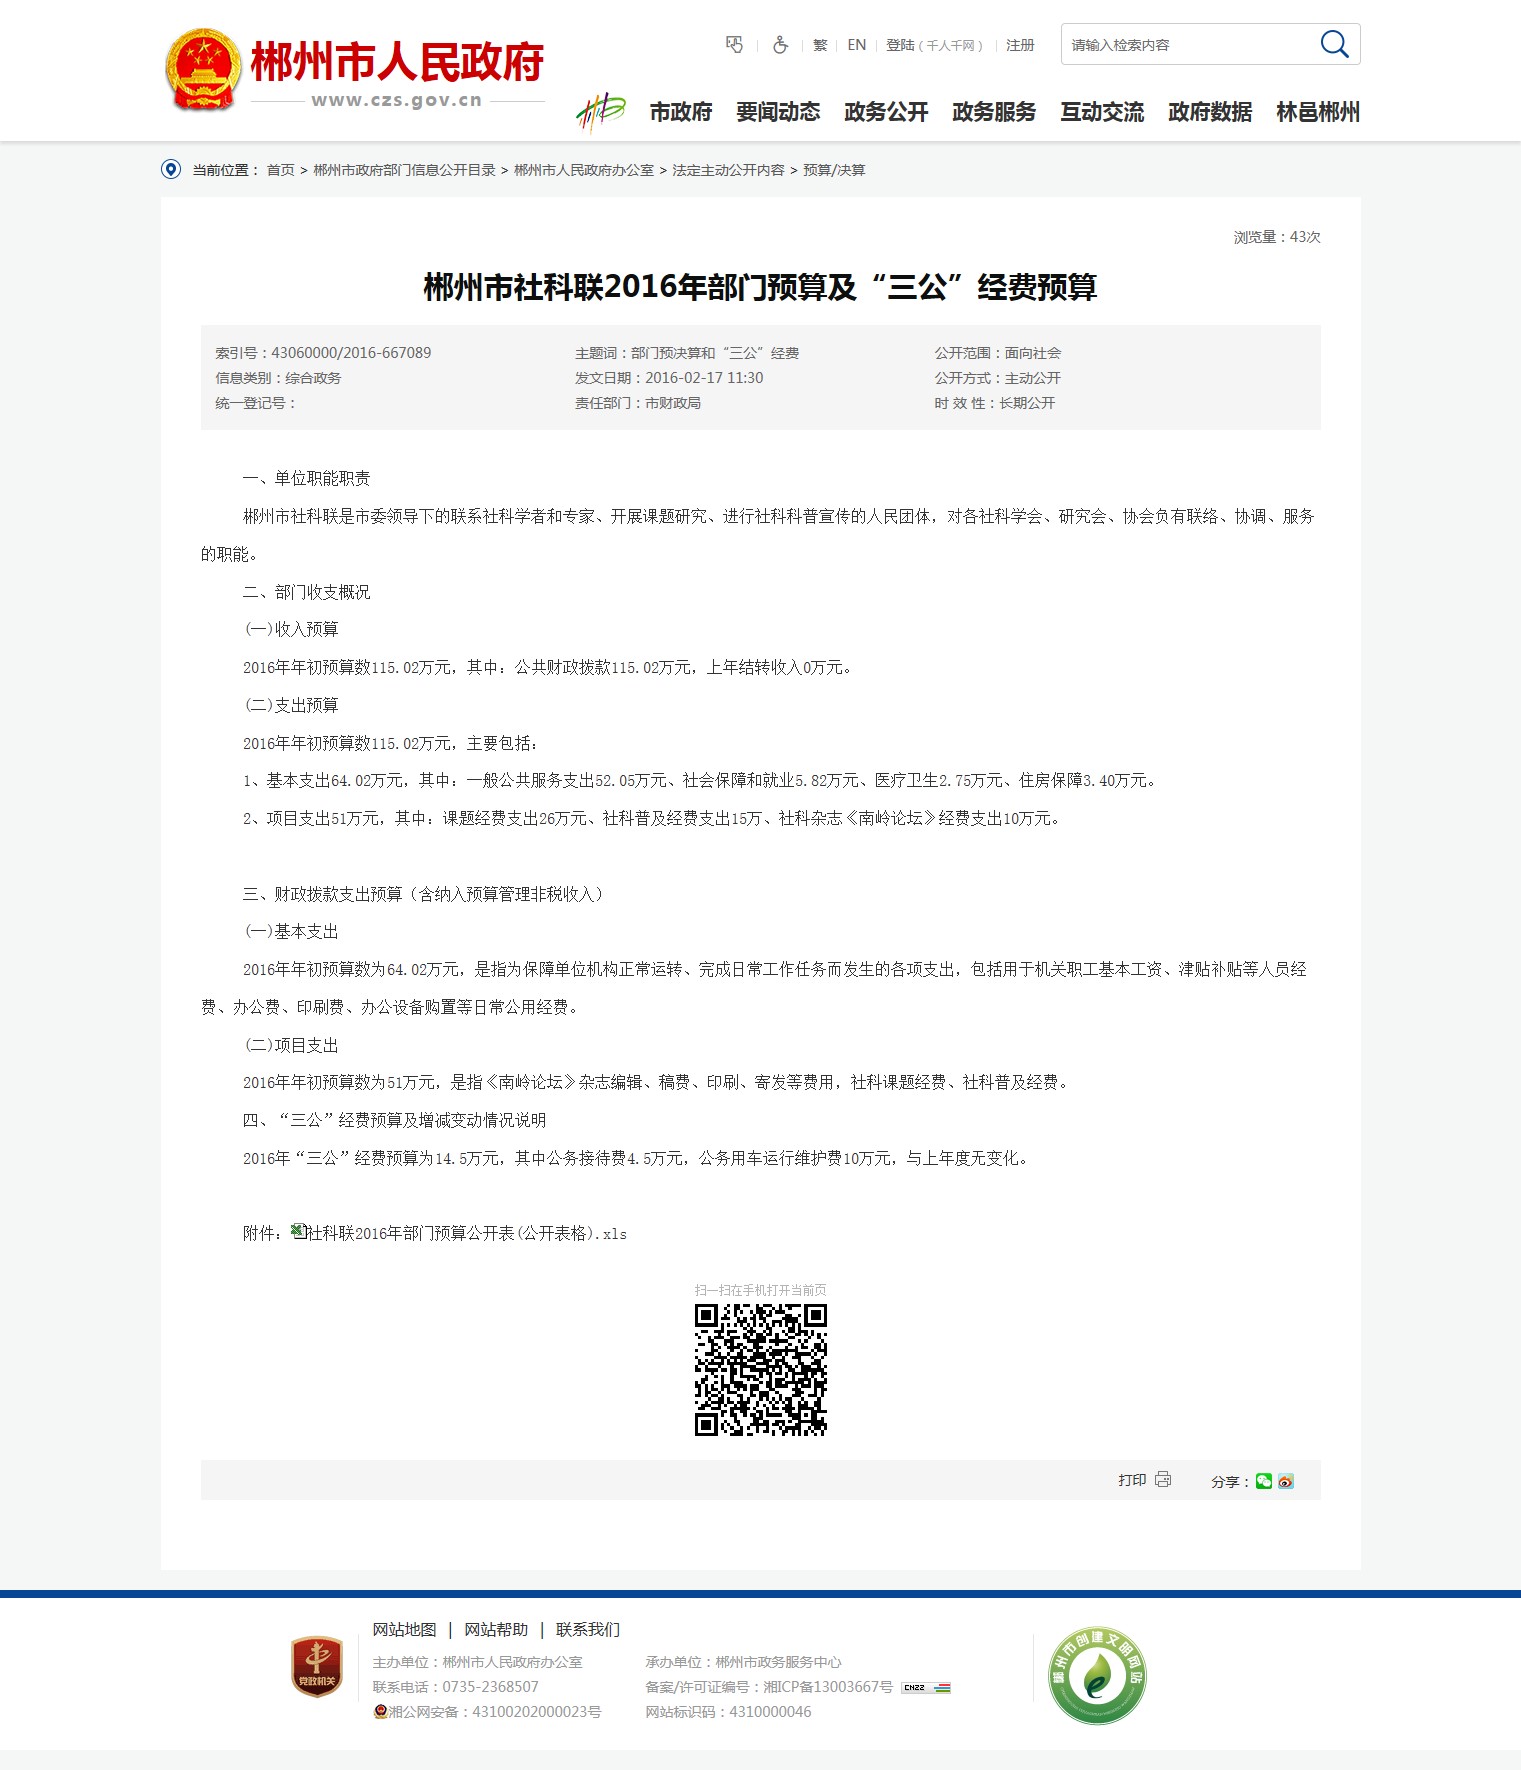
Task: Click the 公开范围：面向社会 field
Action: (x=998, y=353)
